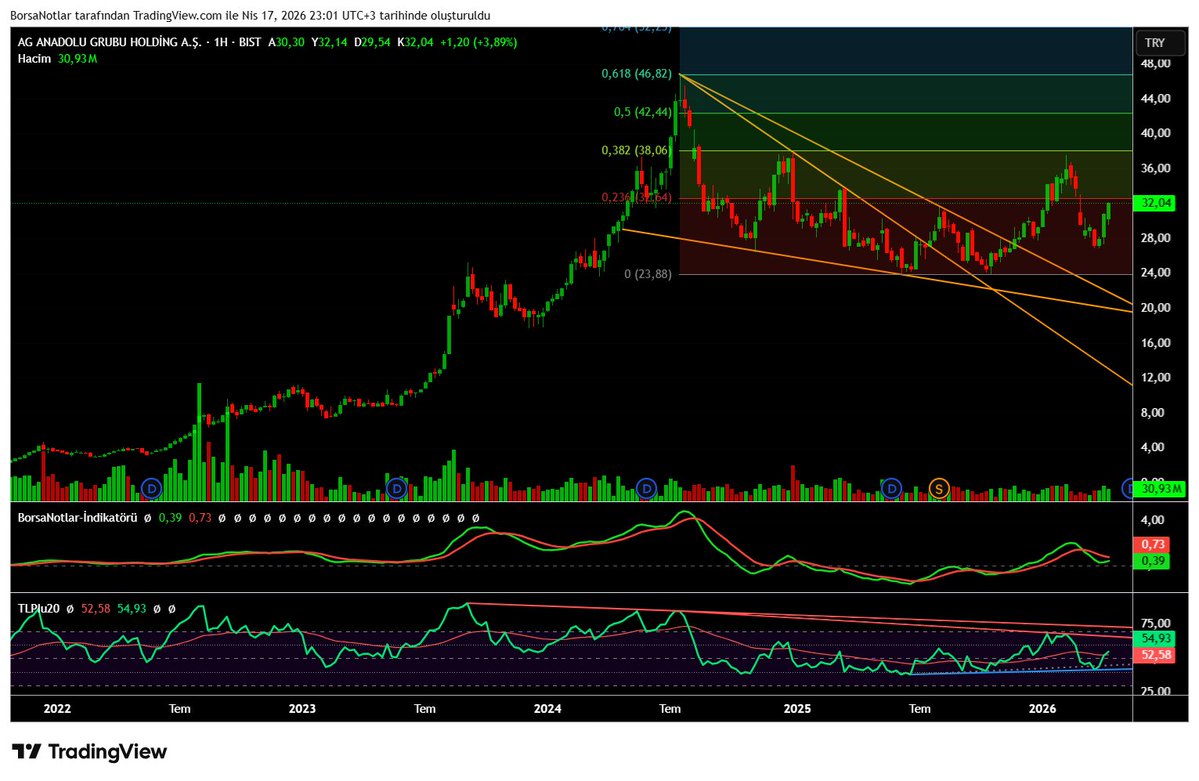1199x781 pixels.
Task: Click the current price label 32,04
Action: coord(1155,203)
